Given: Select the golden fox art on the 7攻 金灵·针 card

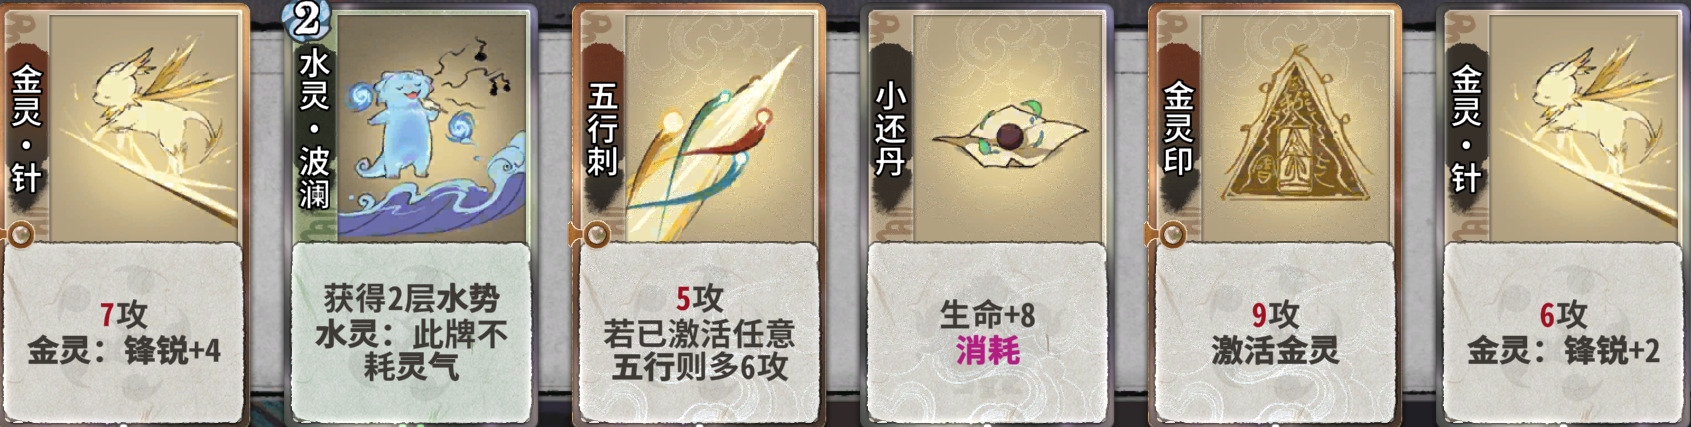Looking at the screenshot, I should point(145,128).
